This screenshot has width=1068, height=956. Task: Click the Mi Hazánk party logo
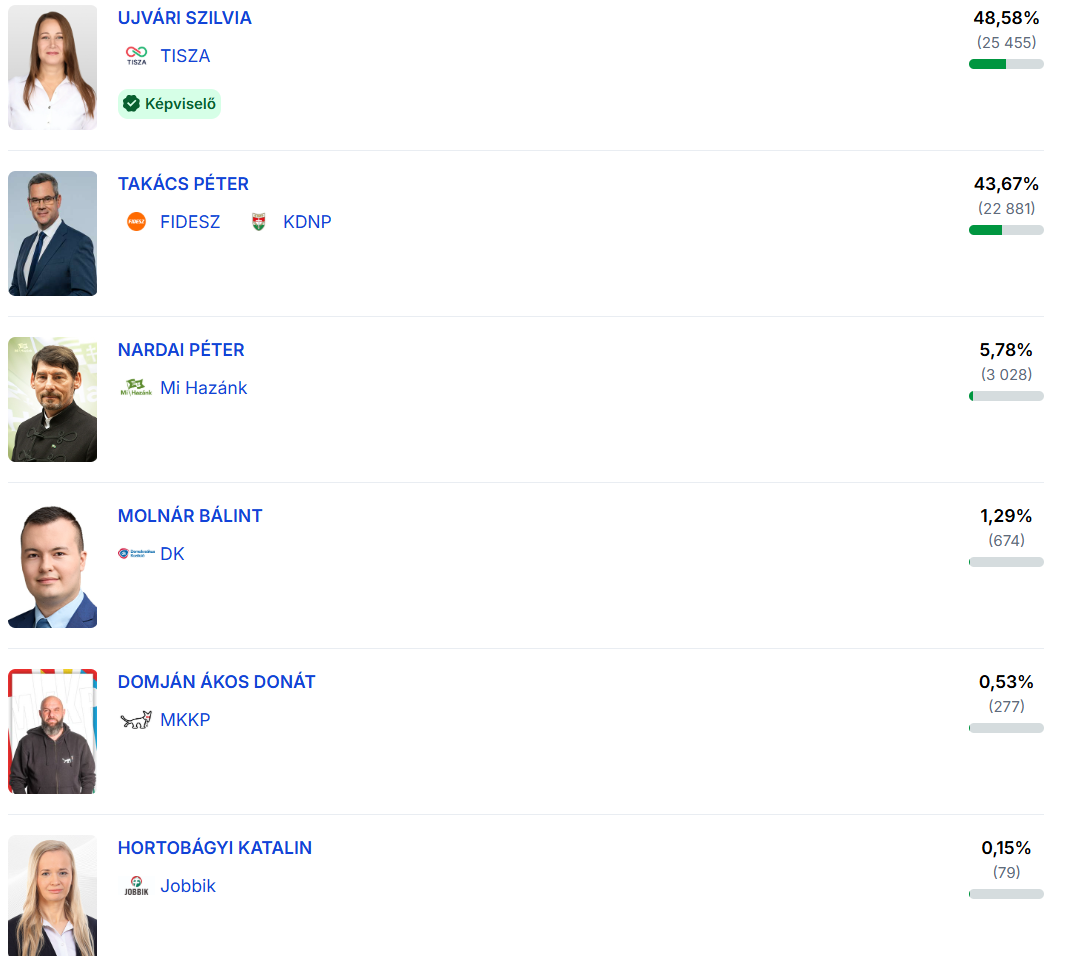(136, 388)
